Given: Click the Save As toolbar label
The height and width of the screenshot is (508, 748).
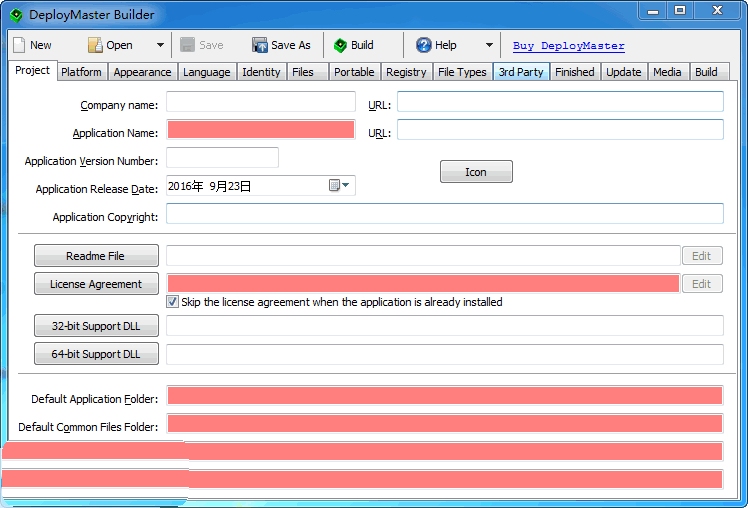Looking at the screenshot, I should coord(291,45).
